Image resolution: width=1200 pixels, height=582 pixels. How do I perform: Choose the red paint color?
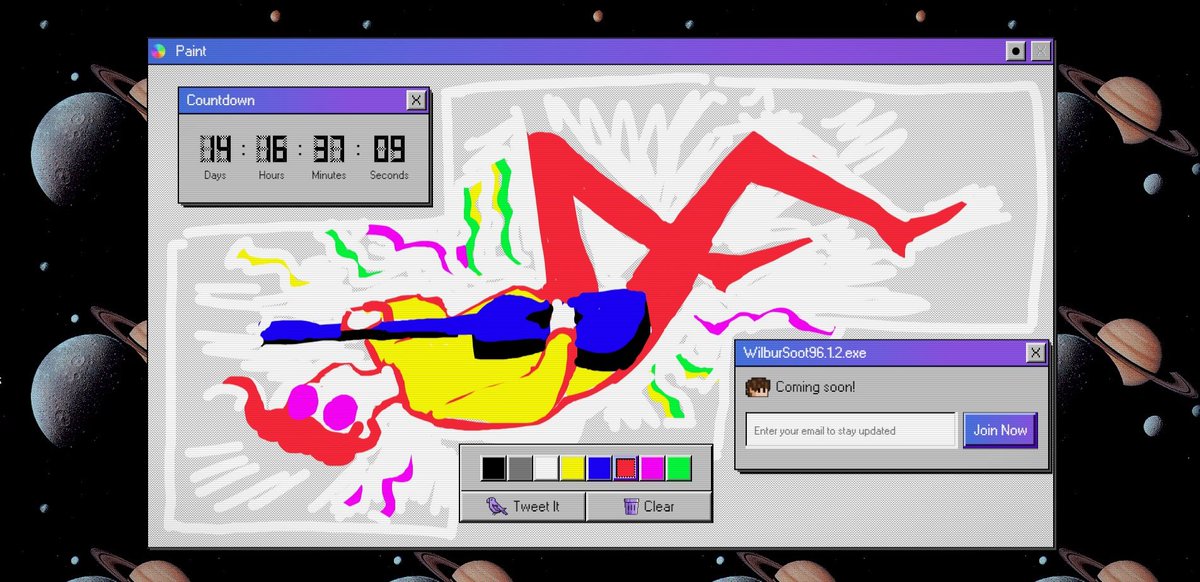tap(626, 468)
